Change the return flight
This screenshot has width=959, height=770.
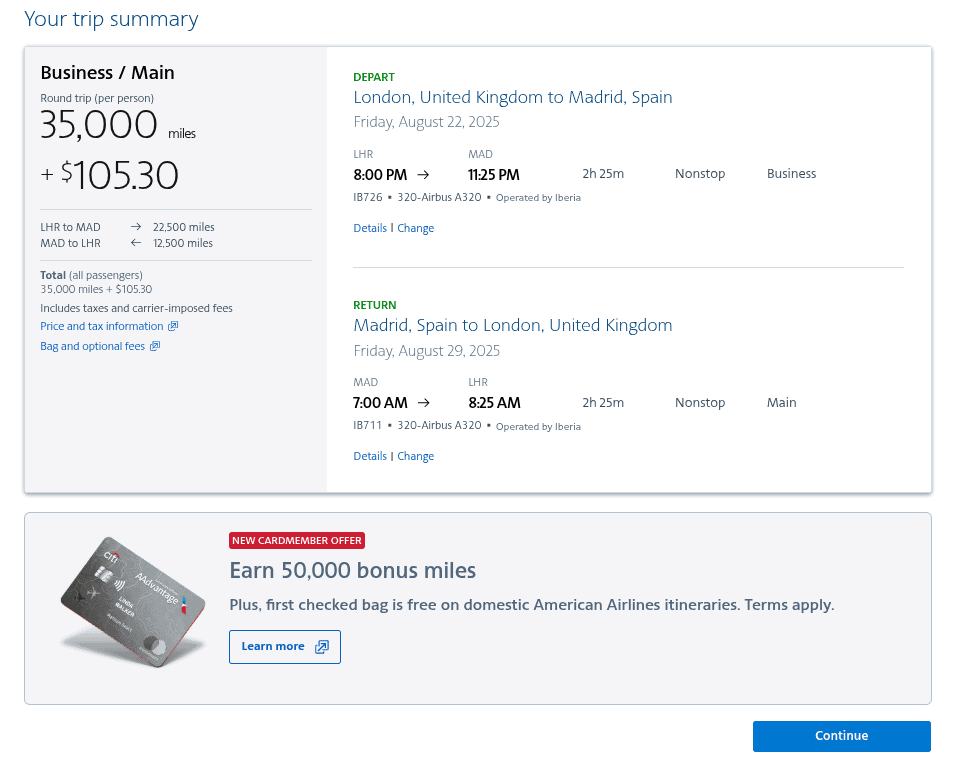pyautogui.click(x=415, y=456)
